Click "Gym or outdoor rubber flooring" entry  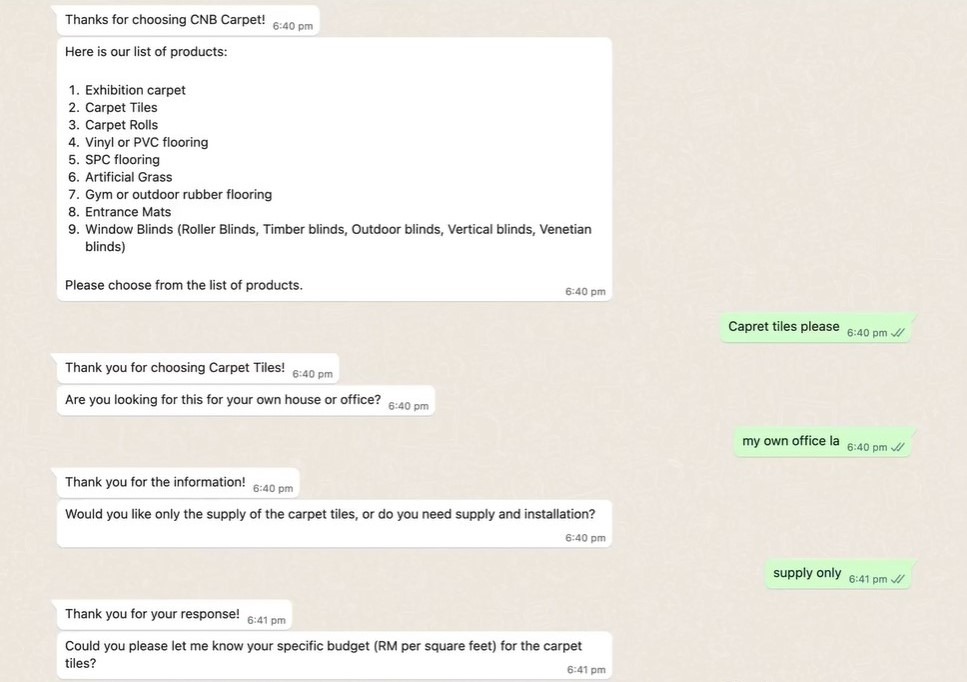pos(178,194)
